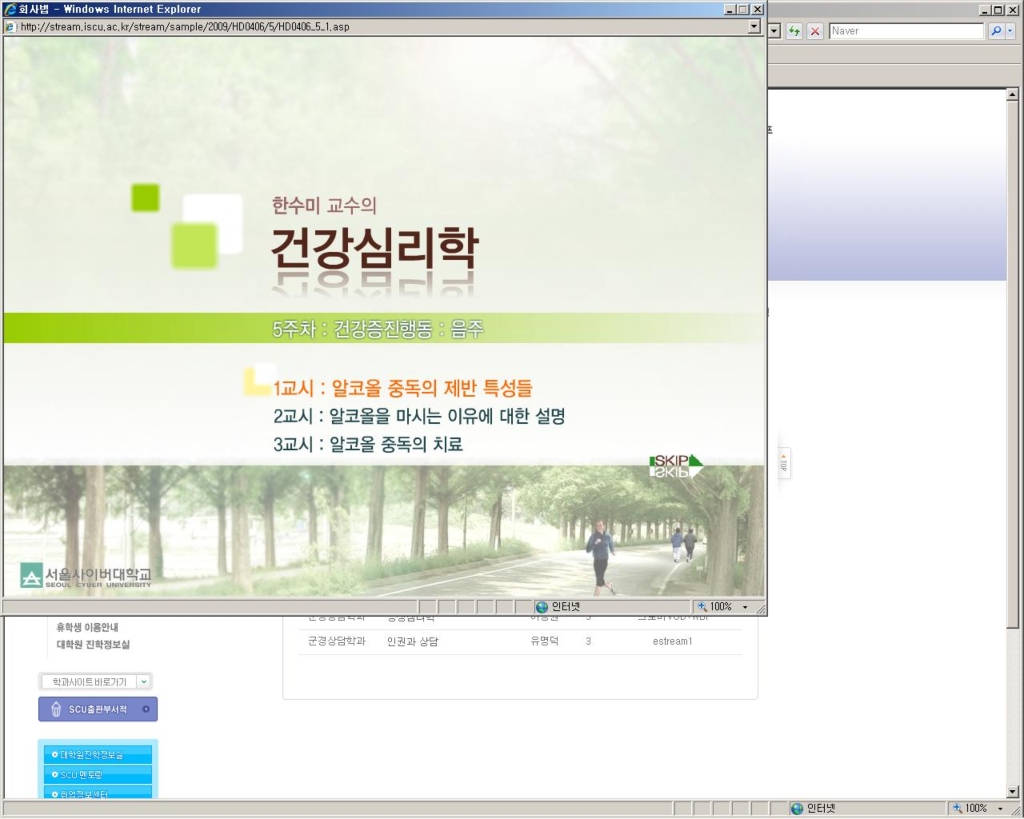Open 대학원진학정보실 quick link button
This screenshot has height=819, width=1024.
click(98, 754)
